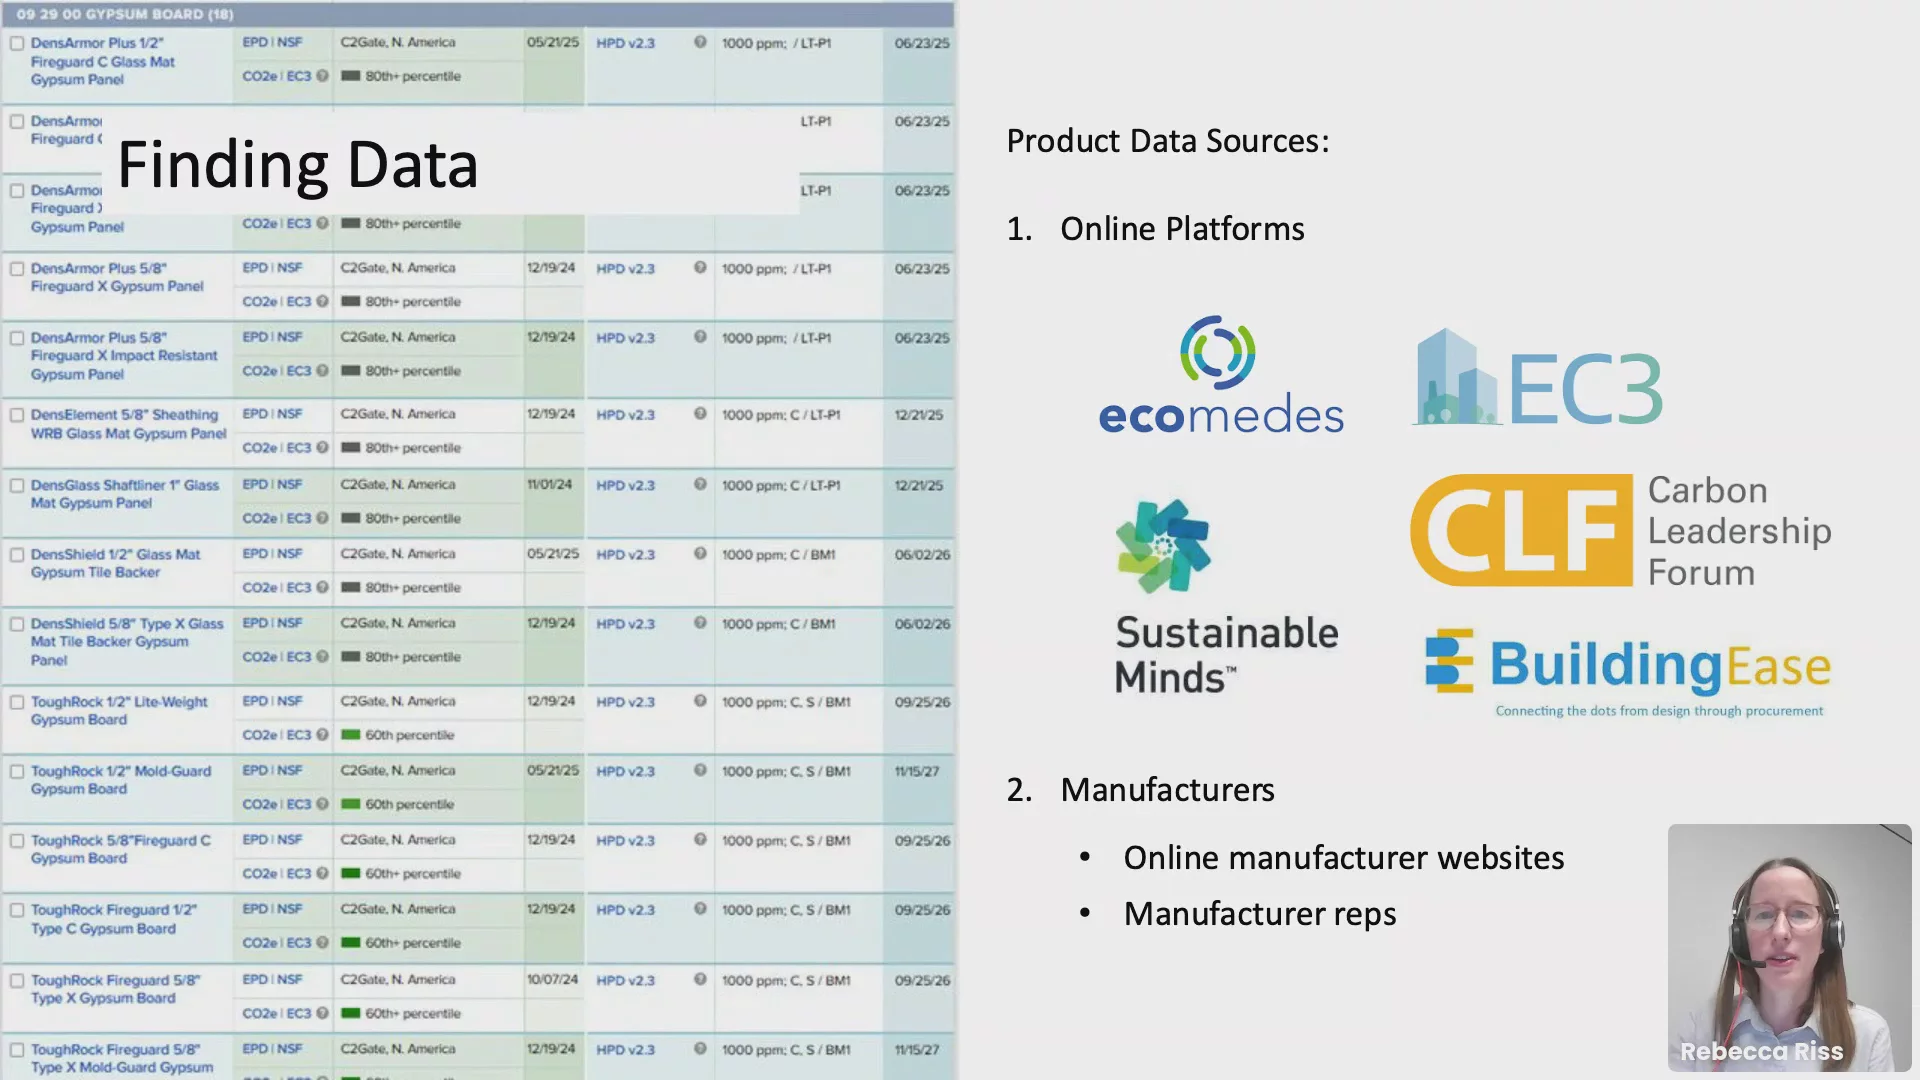Image resolution: width=1920 pixels, height=1080 pixels.
Task: Click 'Manufacturer reps' bullet text
Action: coord(1259,914)
